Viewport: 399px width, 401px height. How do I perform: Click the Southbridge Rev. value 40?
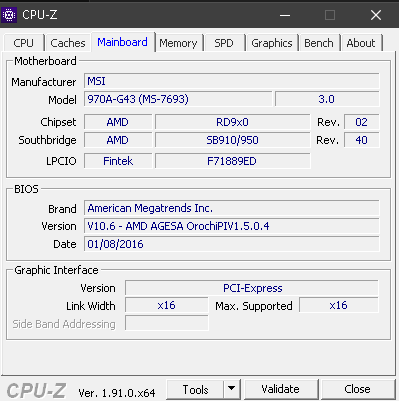[x=362, y=140]
